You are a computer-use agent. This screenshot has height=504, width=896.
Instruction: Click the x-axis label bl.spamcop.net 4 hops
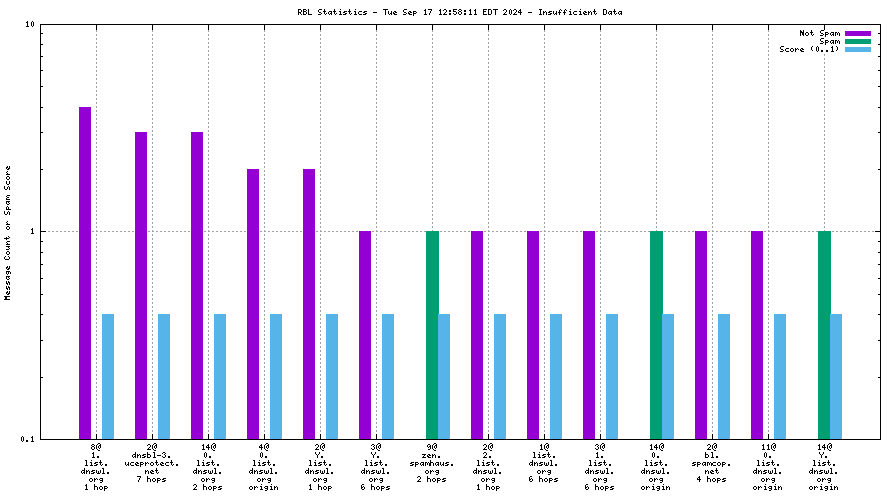712,463
